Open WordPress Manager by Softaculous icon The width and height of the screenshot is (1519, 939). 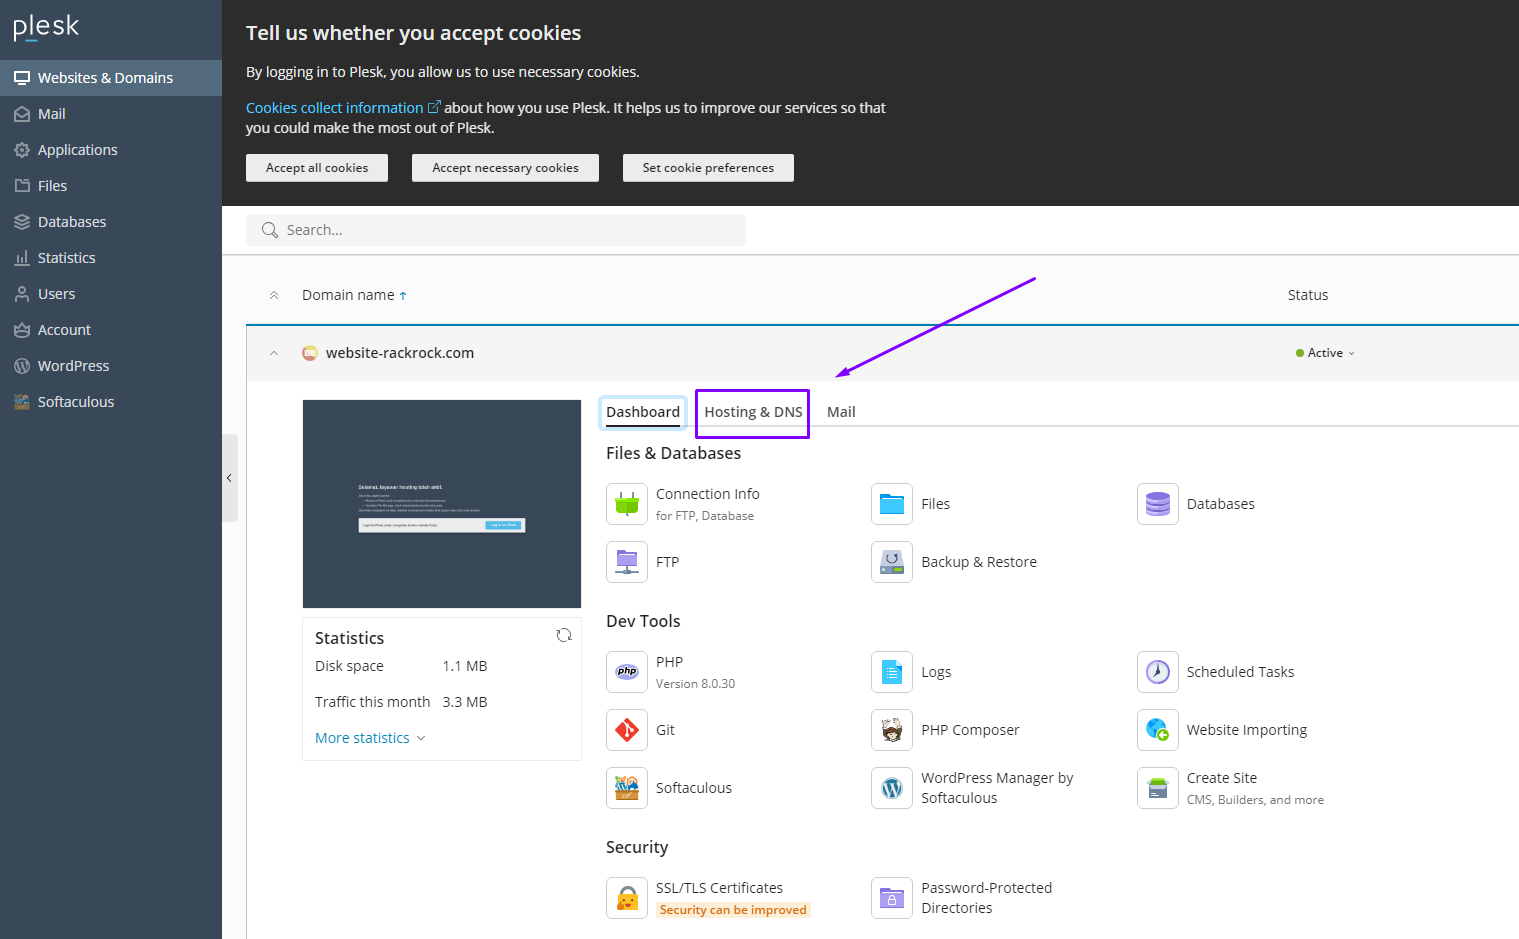892,788
